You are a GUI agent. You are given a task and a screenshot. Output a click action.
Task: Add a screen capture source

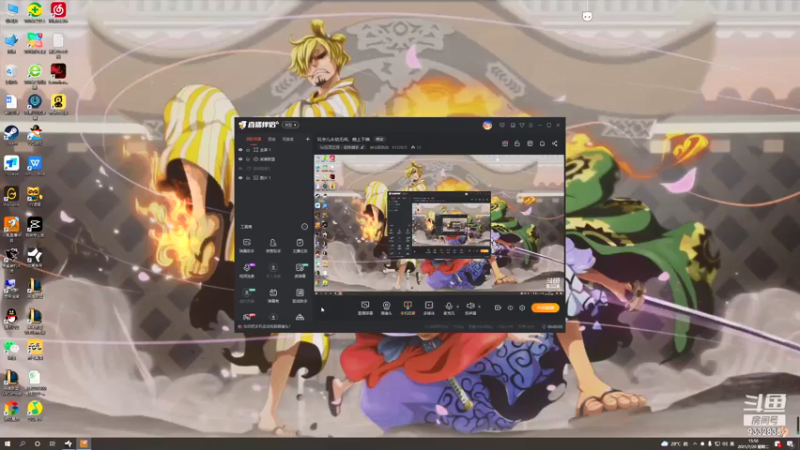365,308
